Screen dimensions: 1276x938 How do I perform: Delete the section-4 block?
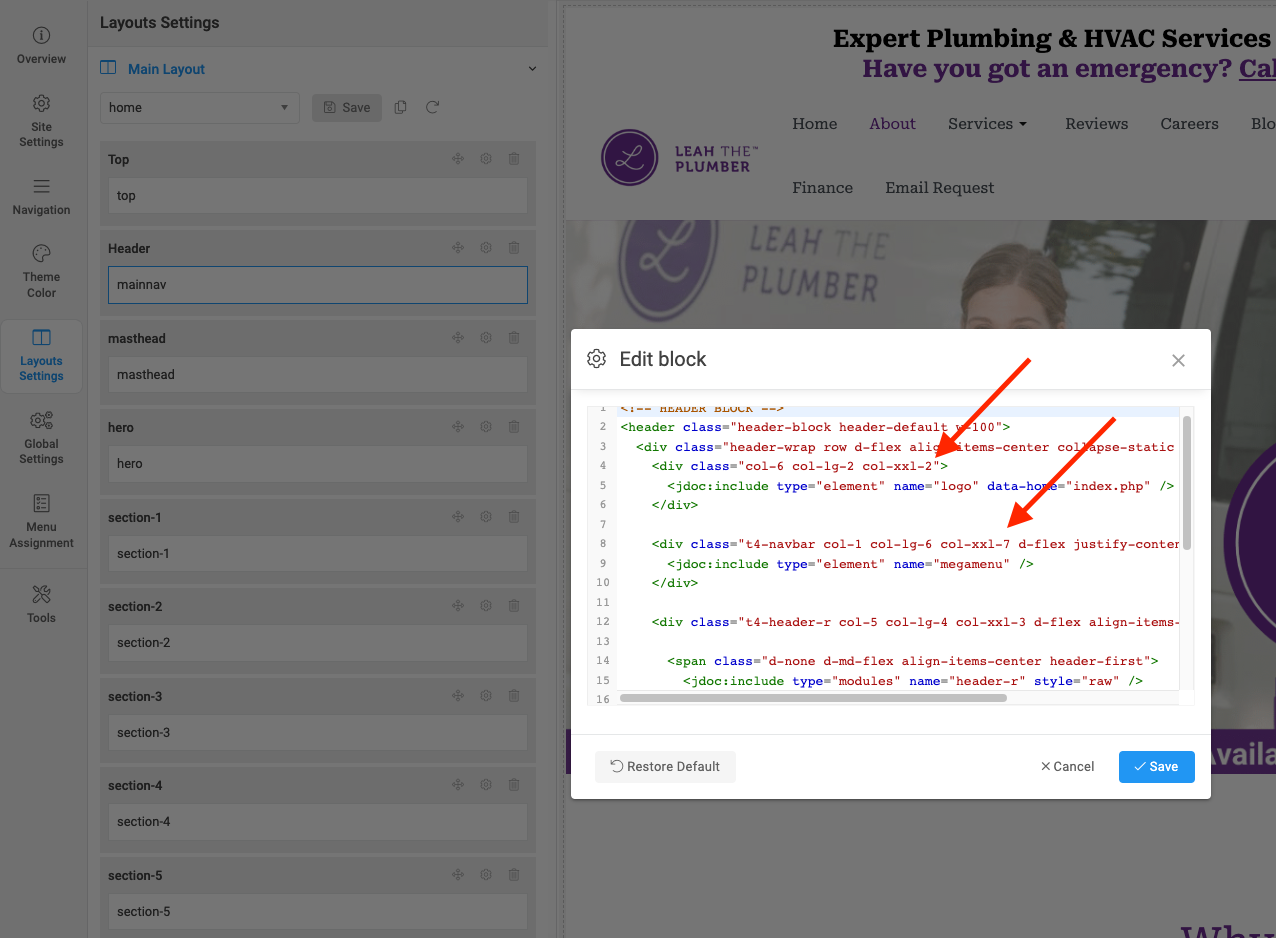[x=514, y=785]
